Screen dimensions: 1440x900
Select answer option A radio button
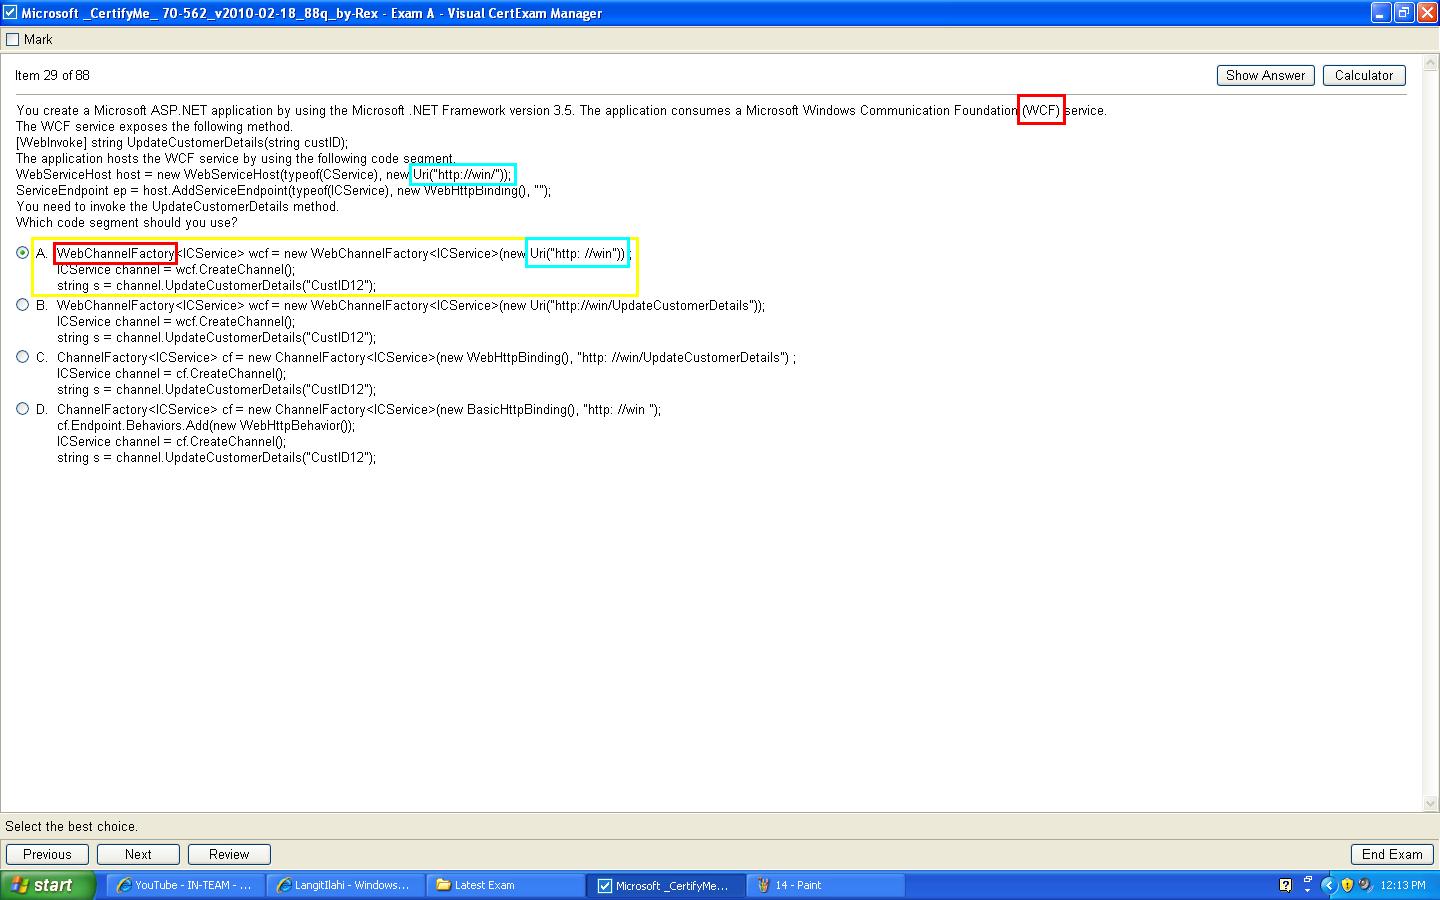[22, 253]
